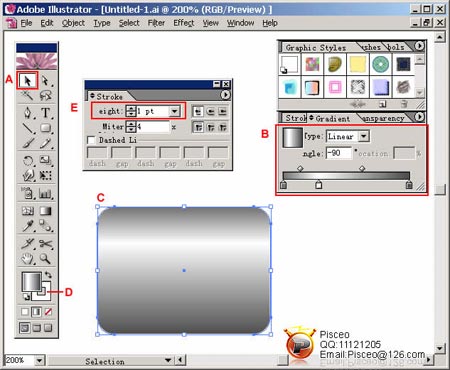450x370 pixels.
Task: Select the Eyedropper tool
Action: coord(27,226)
